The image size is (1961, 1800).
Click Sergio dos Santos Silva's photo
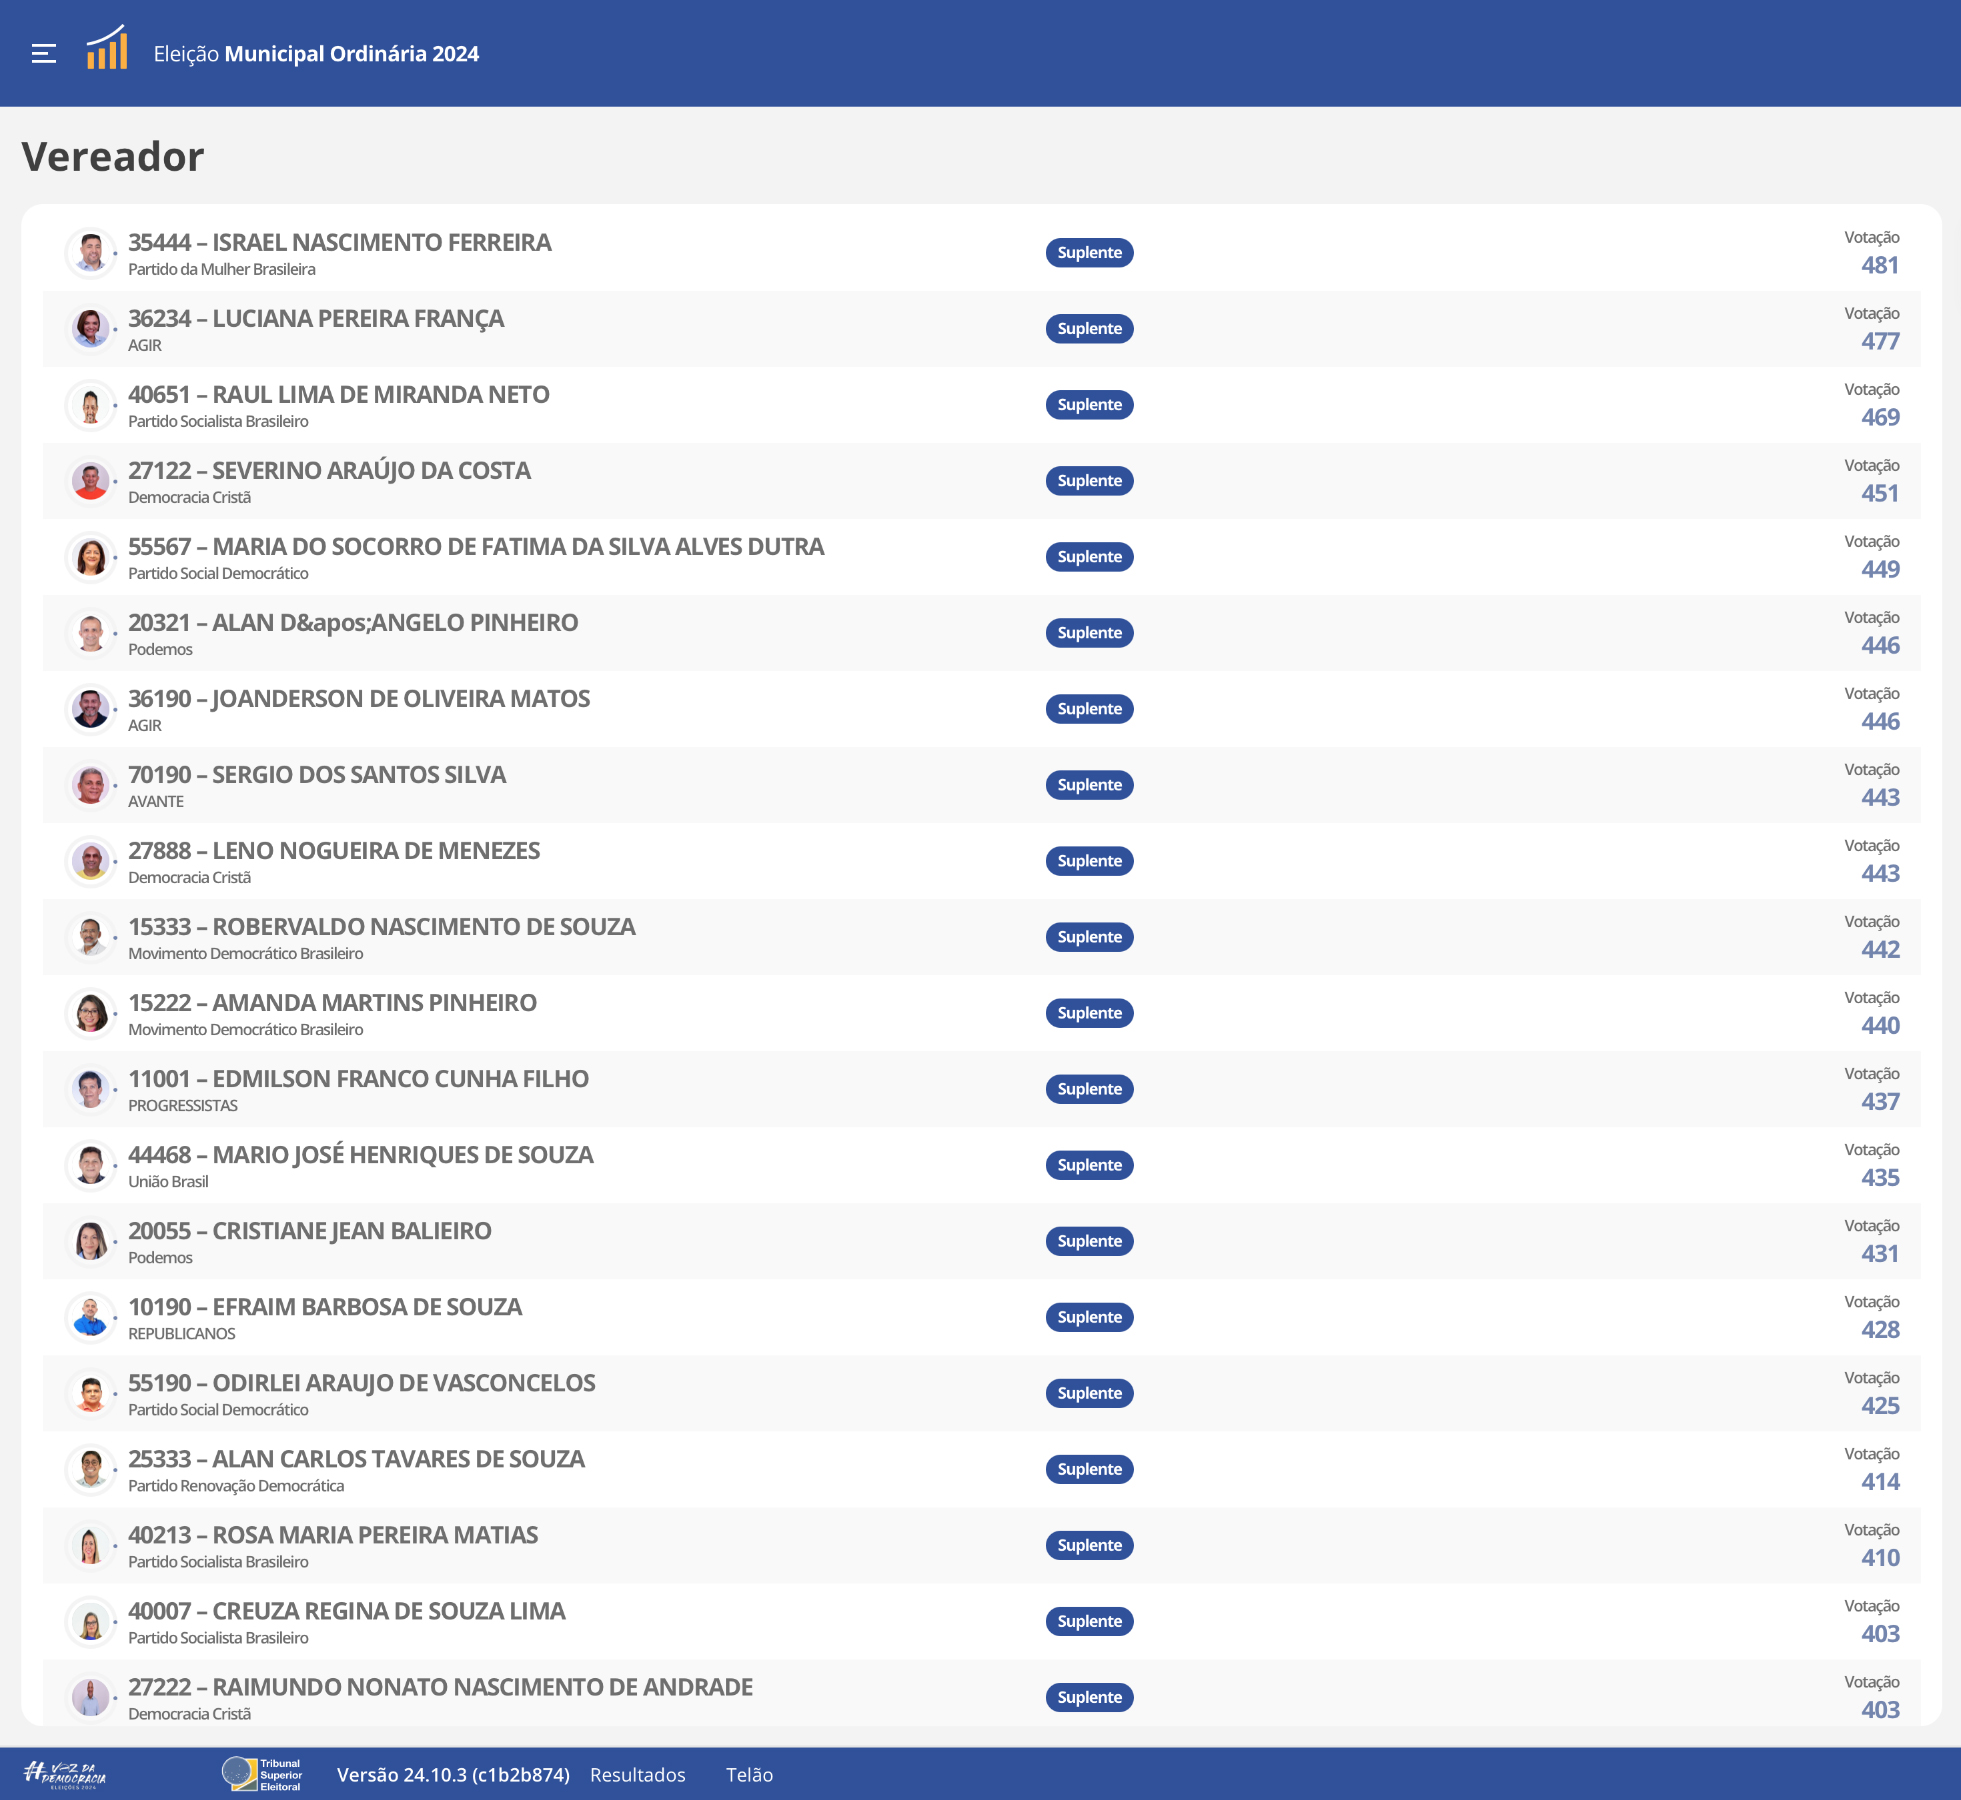(91, 785)
